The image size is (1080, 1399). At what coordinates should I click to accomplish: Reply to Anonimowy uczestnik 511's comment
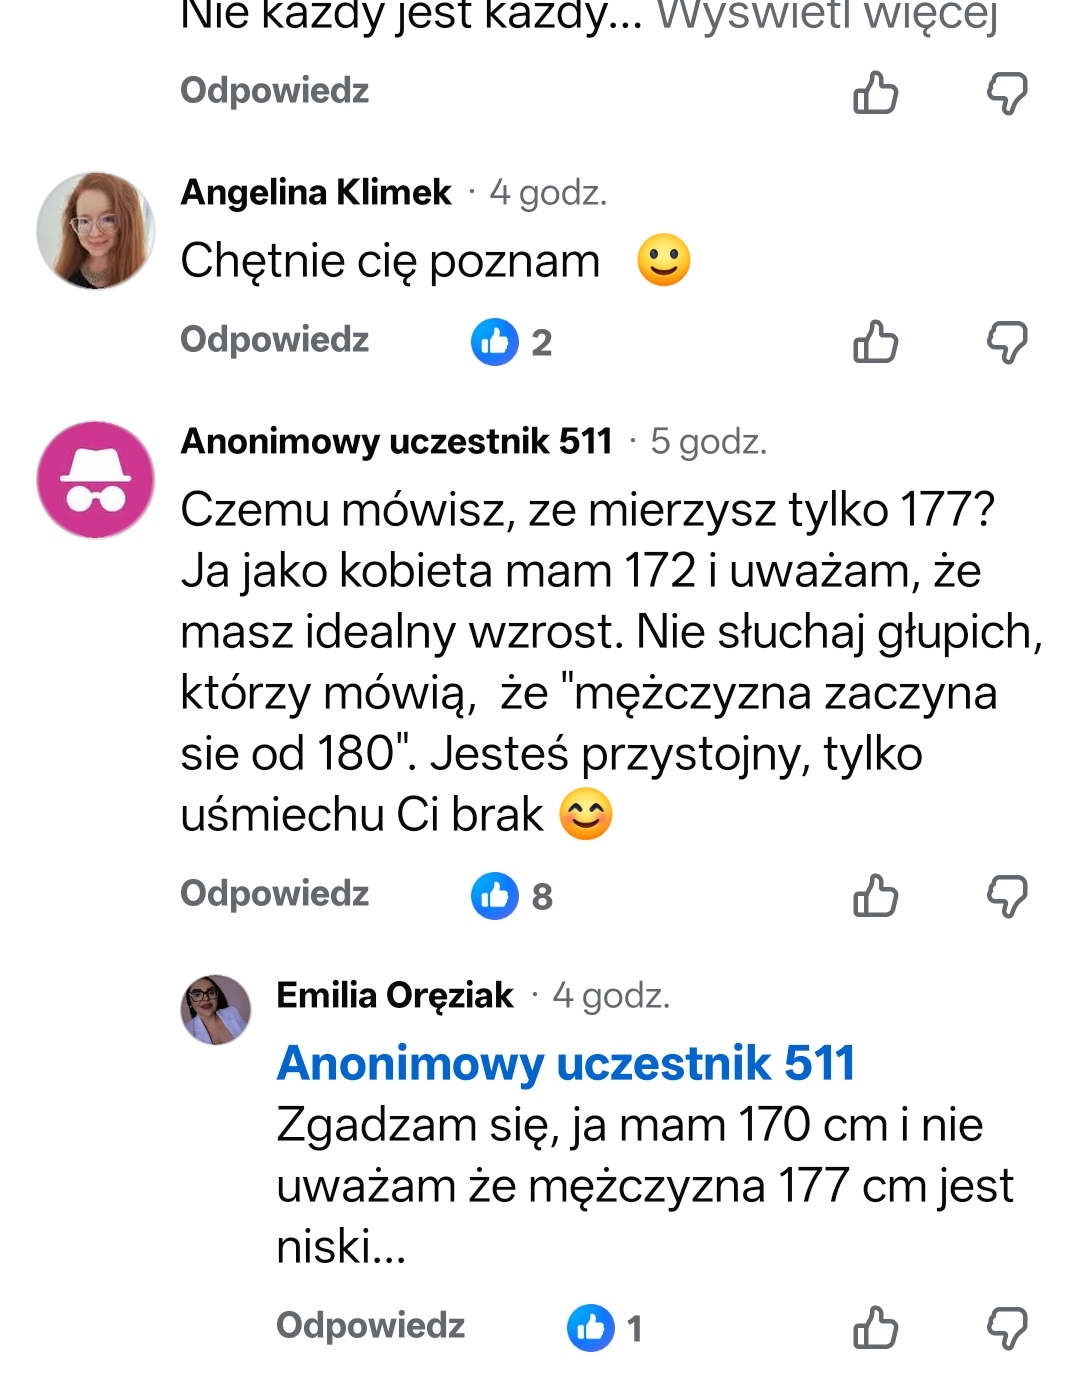274,893
